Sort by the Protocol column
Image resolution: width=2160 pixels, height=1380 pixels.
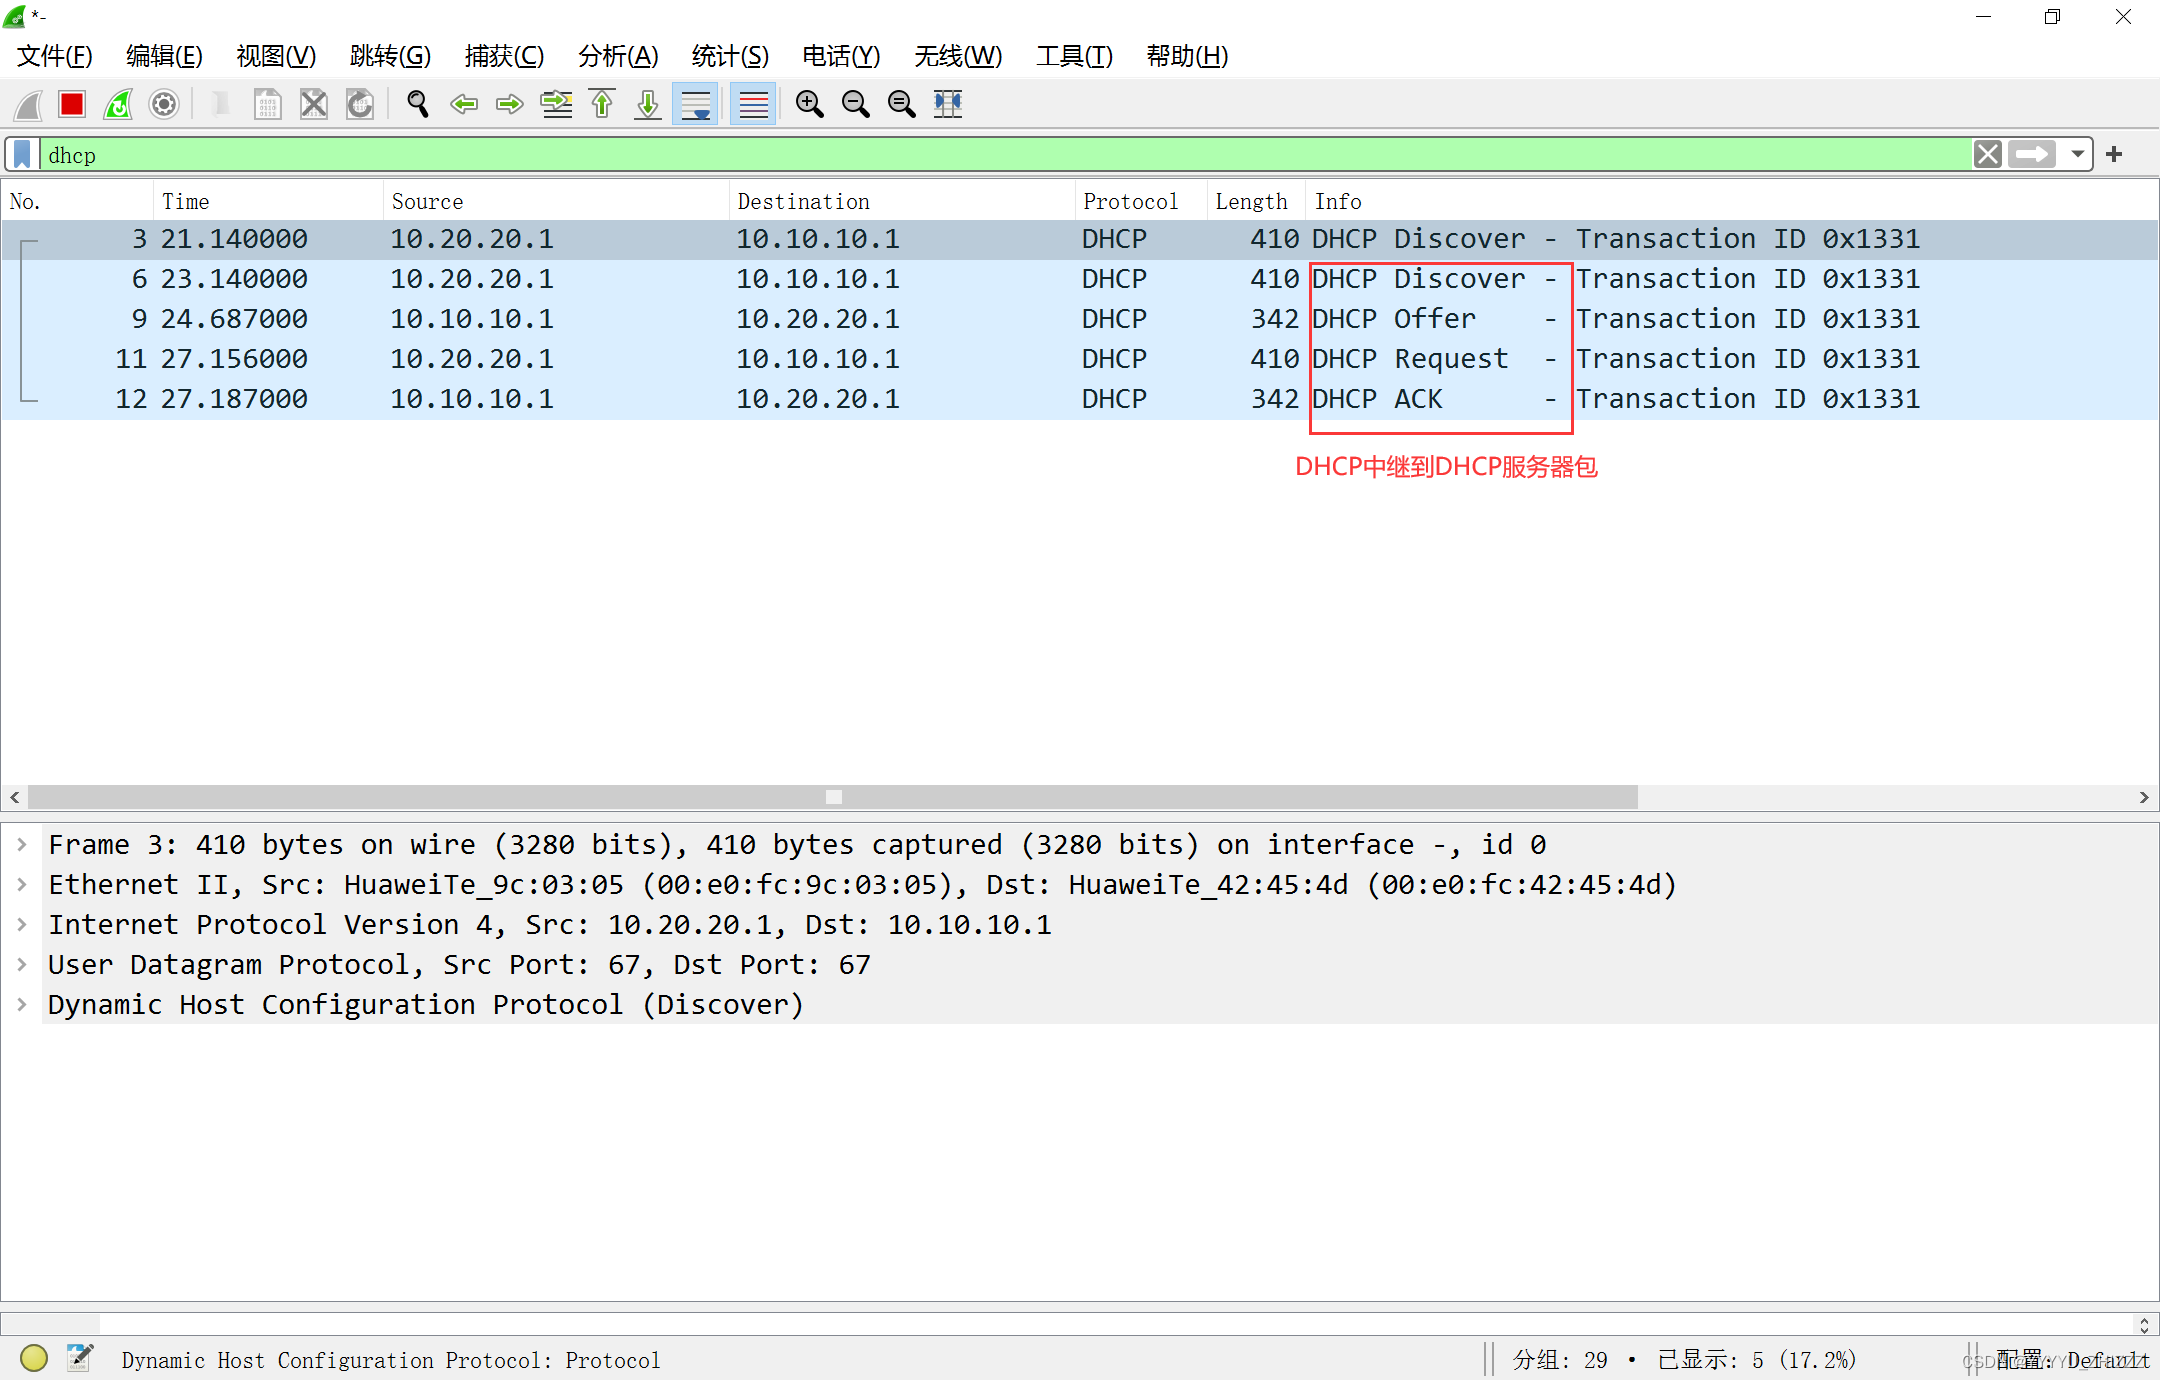coord(1141,202)
